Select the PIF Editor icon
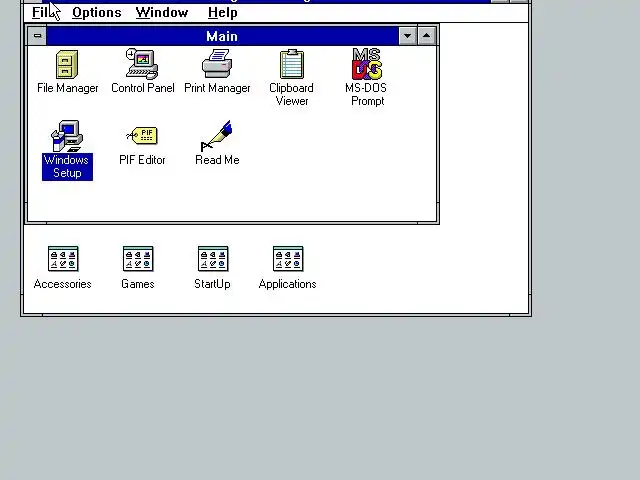 (x=142, y=136)
